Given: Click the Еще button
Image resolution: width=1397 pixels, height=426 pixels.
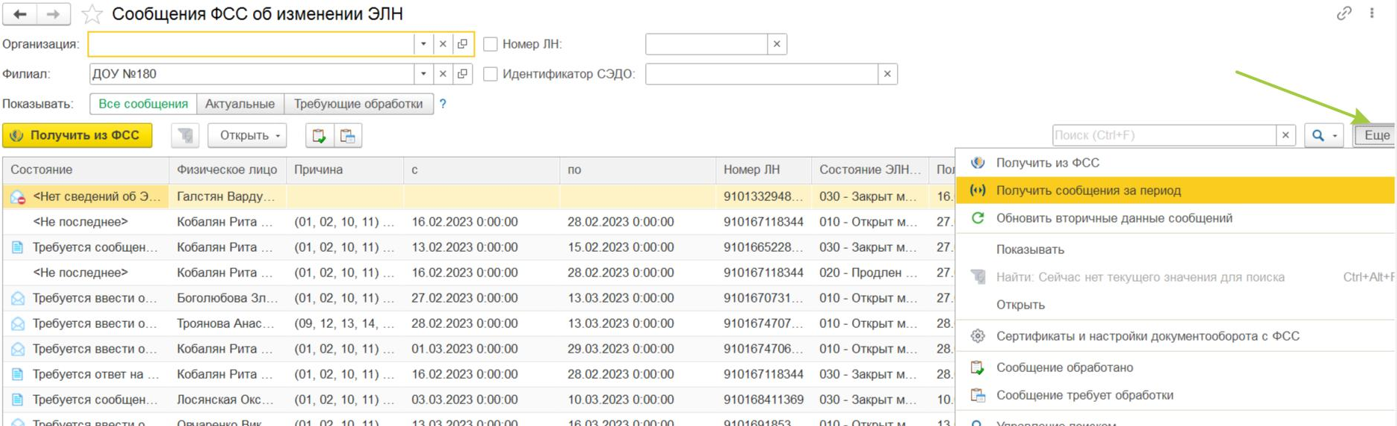Looking at the screenshot, I should click(x=1376, y=136).
